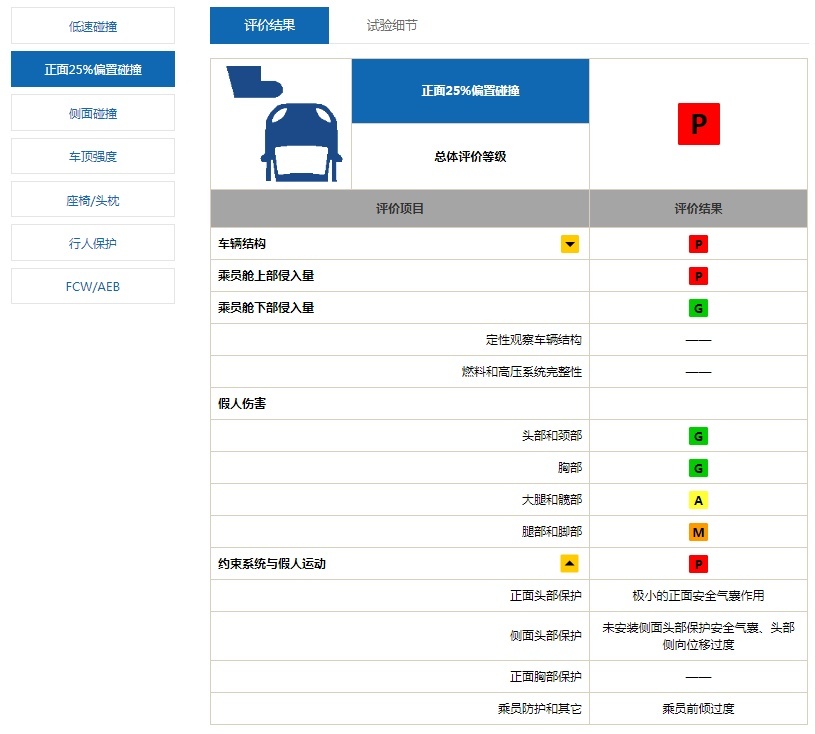Click the 乘员舱下部侵入量 label
Viewport: 815px width, 734px height.
[266, 308]
